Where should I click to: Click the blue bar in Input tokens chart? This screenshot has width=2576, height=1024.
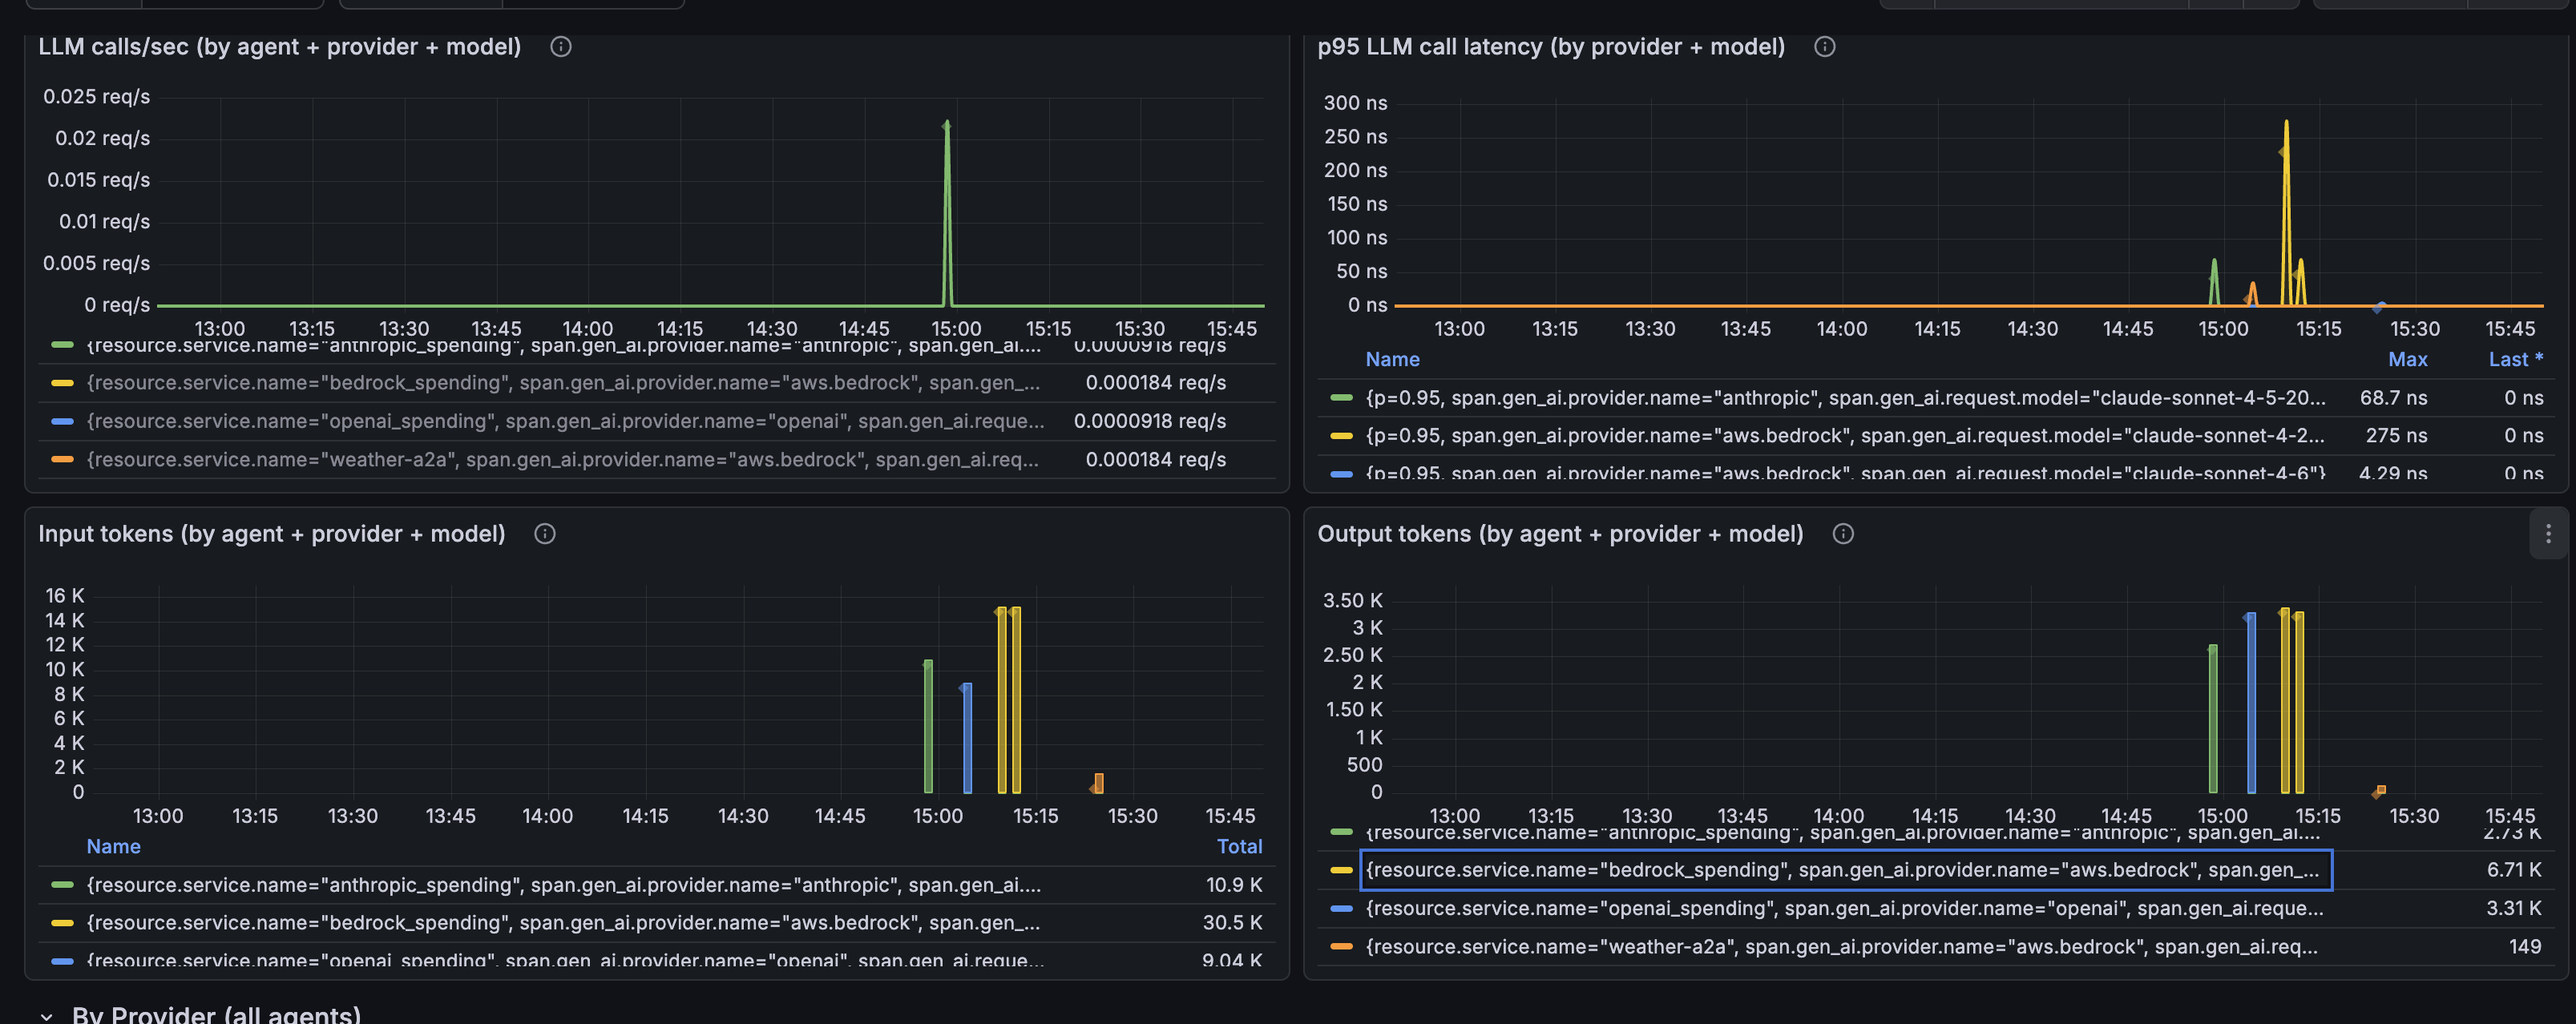click(x=967, y=738)
